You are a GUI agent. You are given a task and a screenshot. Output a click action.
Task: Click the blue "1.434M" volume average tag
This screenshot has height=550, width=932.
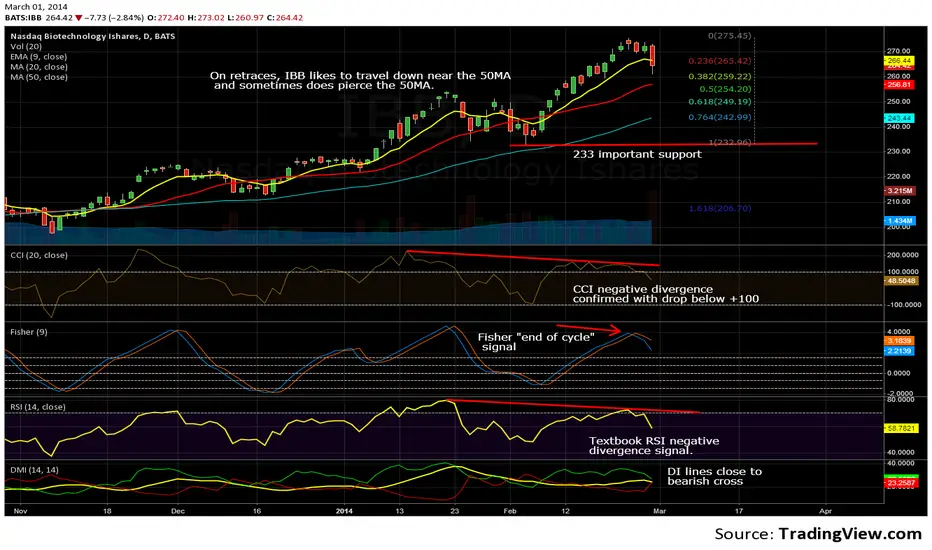(x=899, y=221)
